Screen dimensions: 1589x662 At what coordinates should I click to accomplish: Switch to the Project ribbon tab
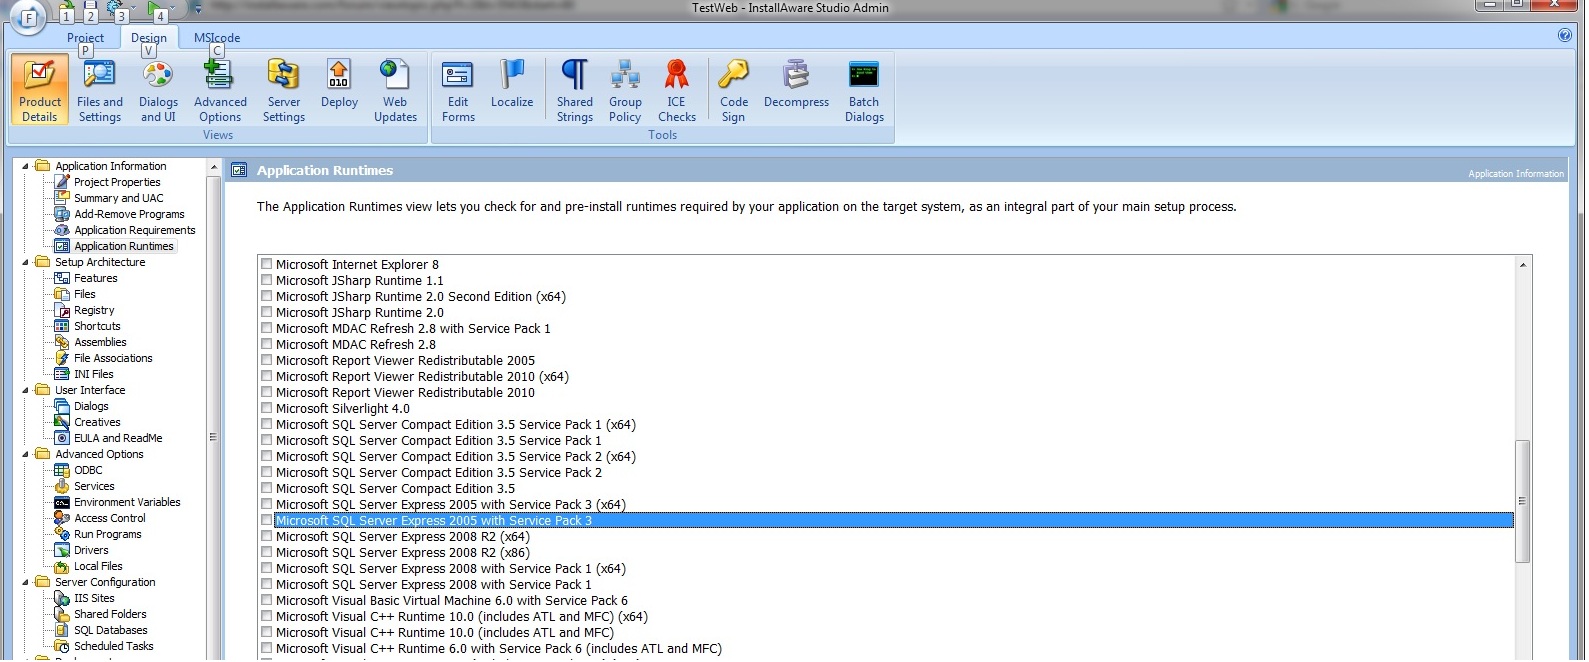[x=85, y=38]
